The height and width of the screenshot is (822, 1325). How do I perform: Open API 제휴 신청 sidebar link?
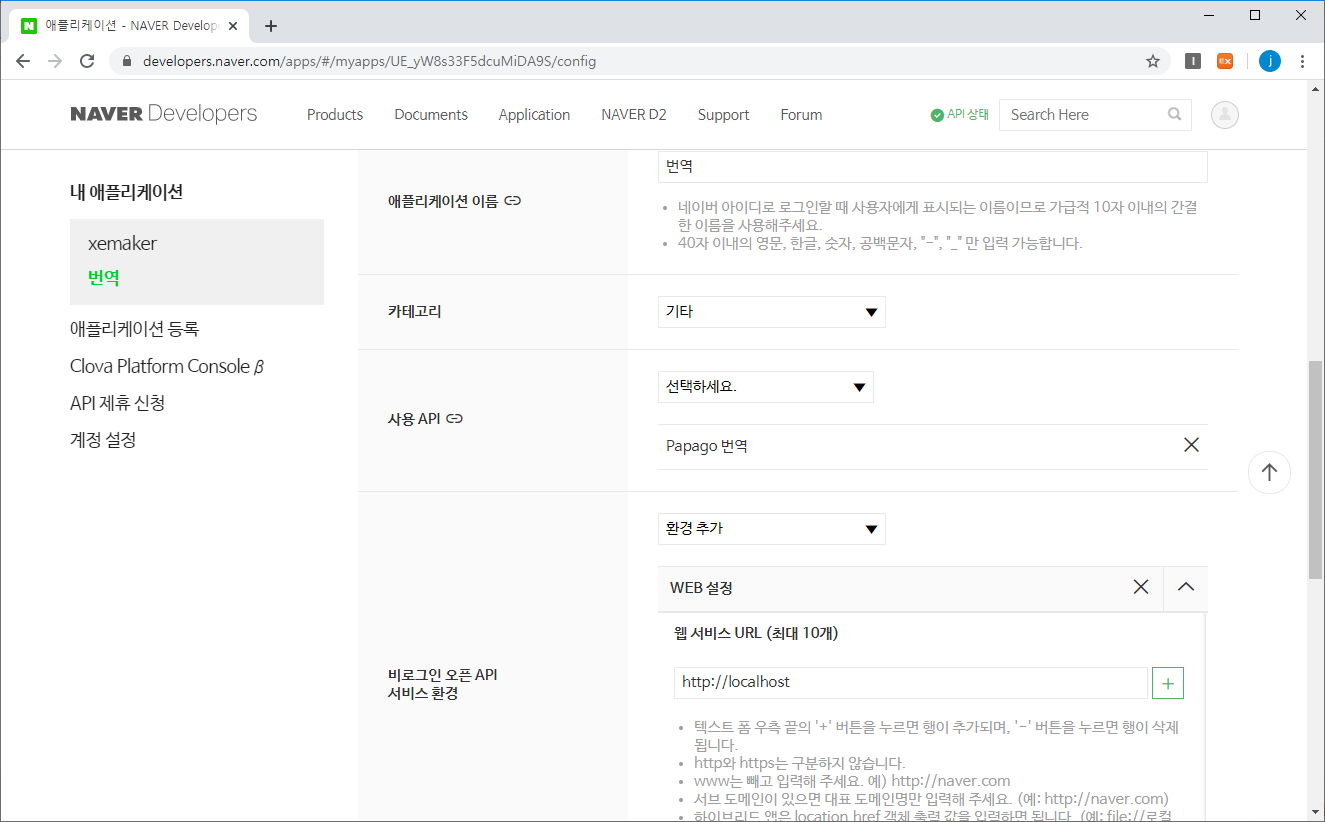click(x=118, y=403)
